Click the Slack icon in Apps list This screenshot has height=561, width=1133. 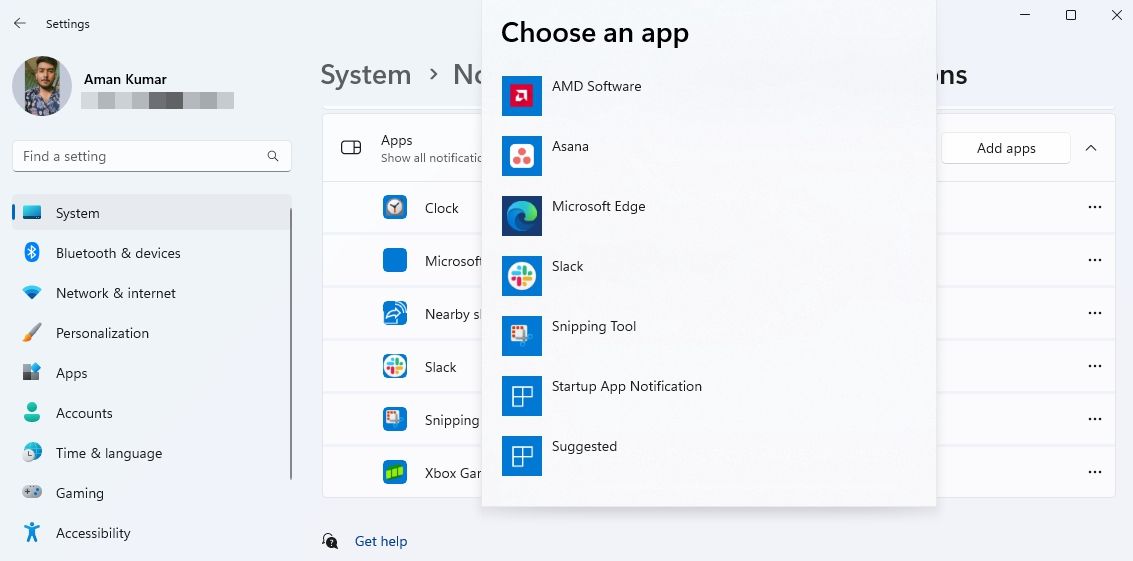(x=395, y=367)
